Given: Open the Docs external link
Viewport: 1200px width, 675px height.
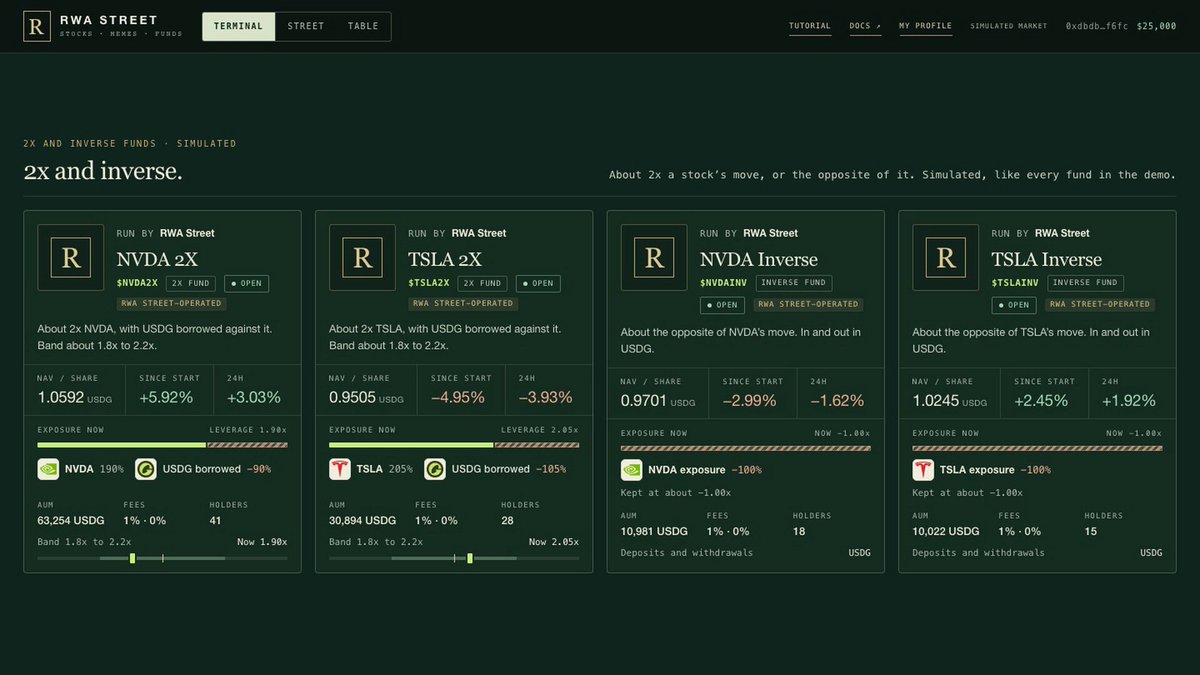Looking at the screenshot, I should pos(865,26).
